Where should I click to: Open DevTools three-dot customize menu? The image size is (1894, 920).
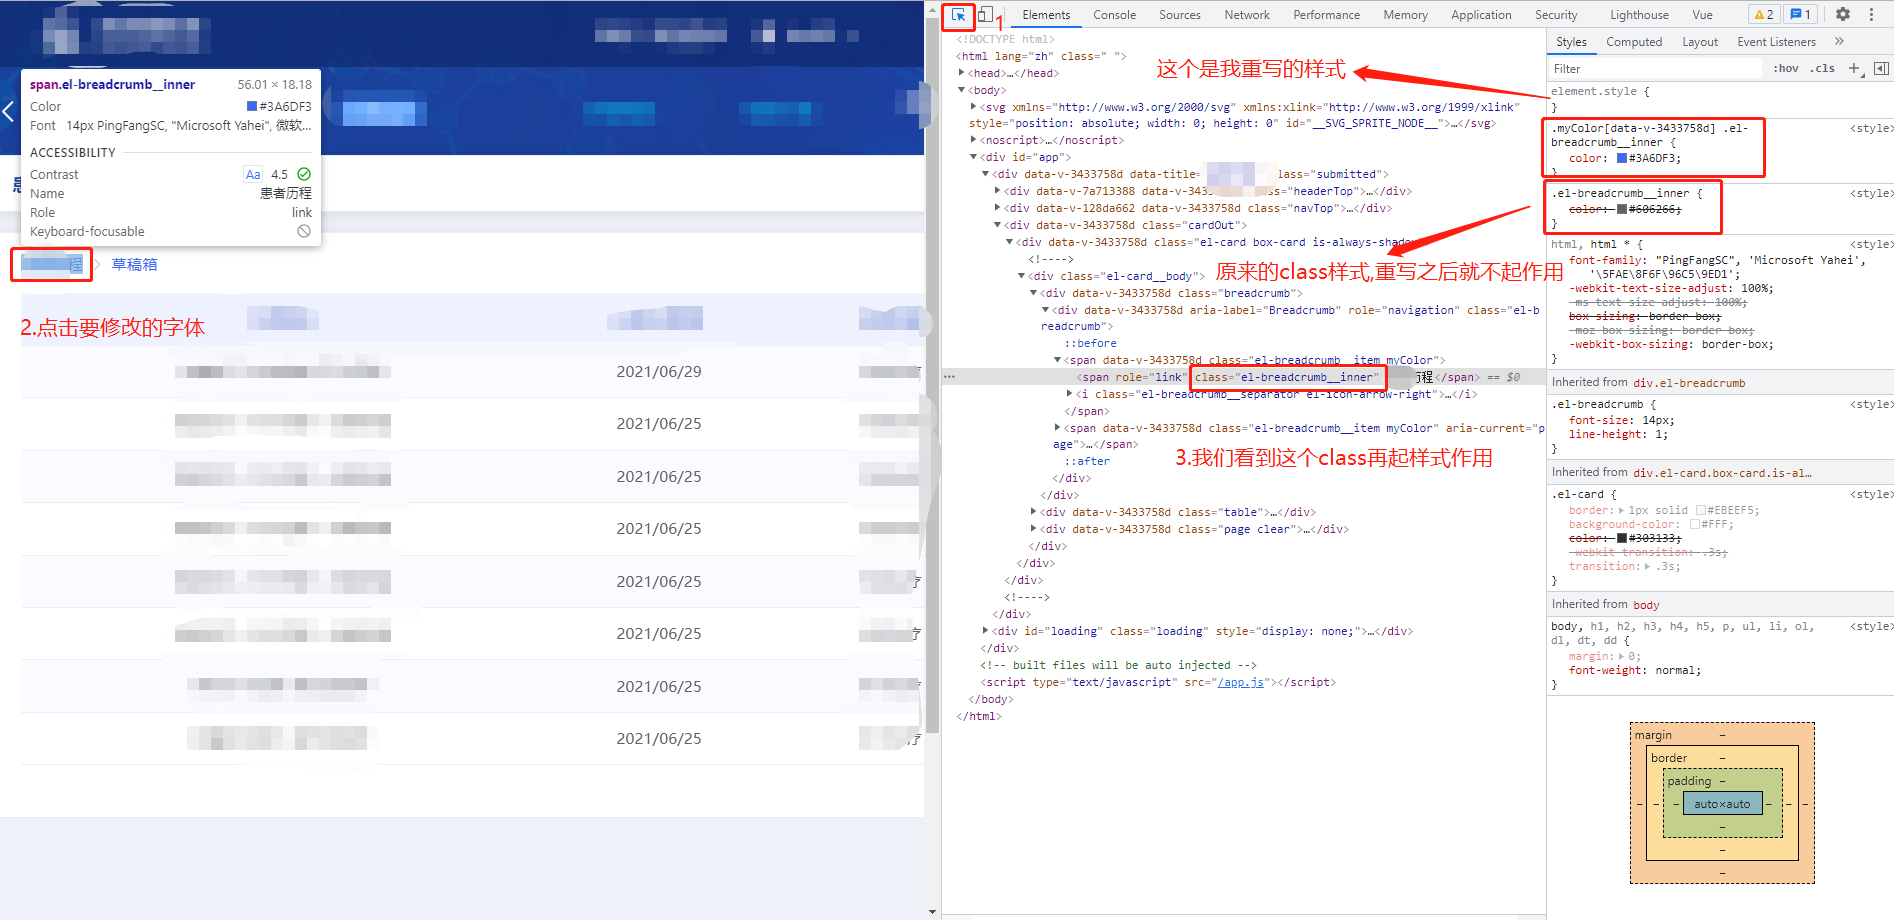(x=1871, y=14)
